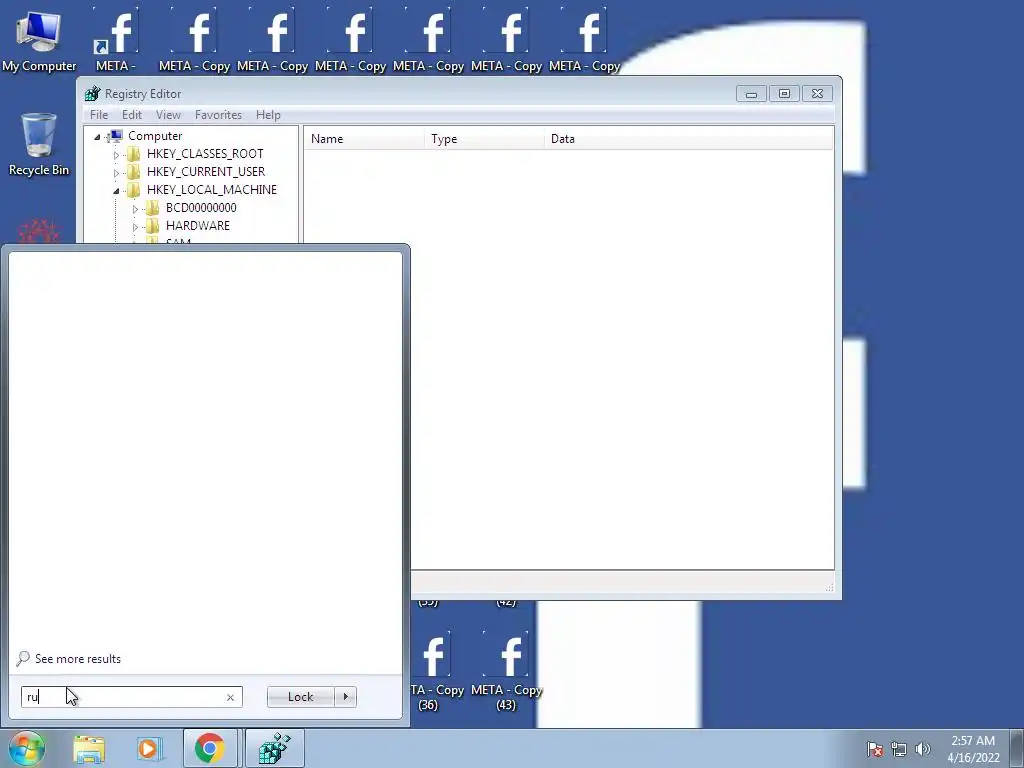Collapse HKEY_LOCAL_MACHINE key
The image size is (1024, 768).
coord(116,191)
